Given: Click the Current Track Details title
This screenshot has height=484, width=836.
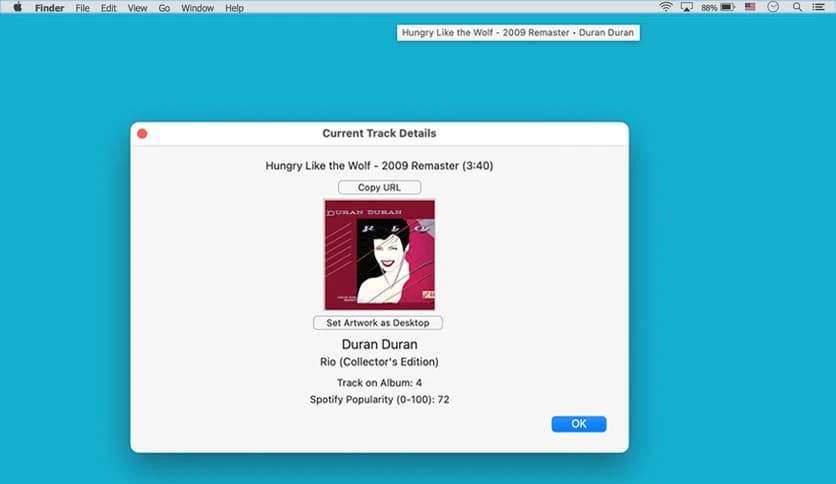Looking at the screenshot, I should pyautogui.click(x=379, y=134).
